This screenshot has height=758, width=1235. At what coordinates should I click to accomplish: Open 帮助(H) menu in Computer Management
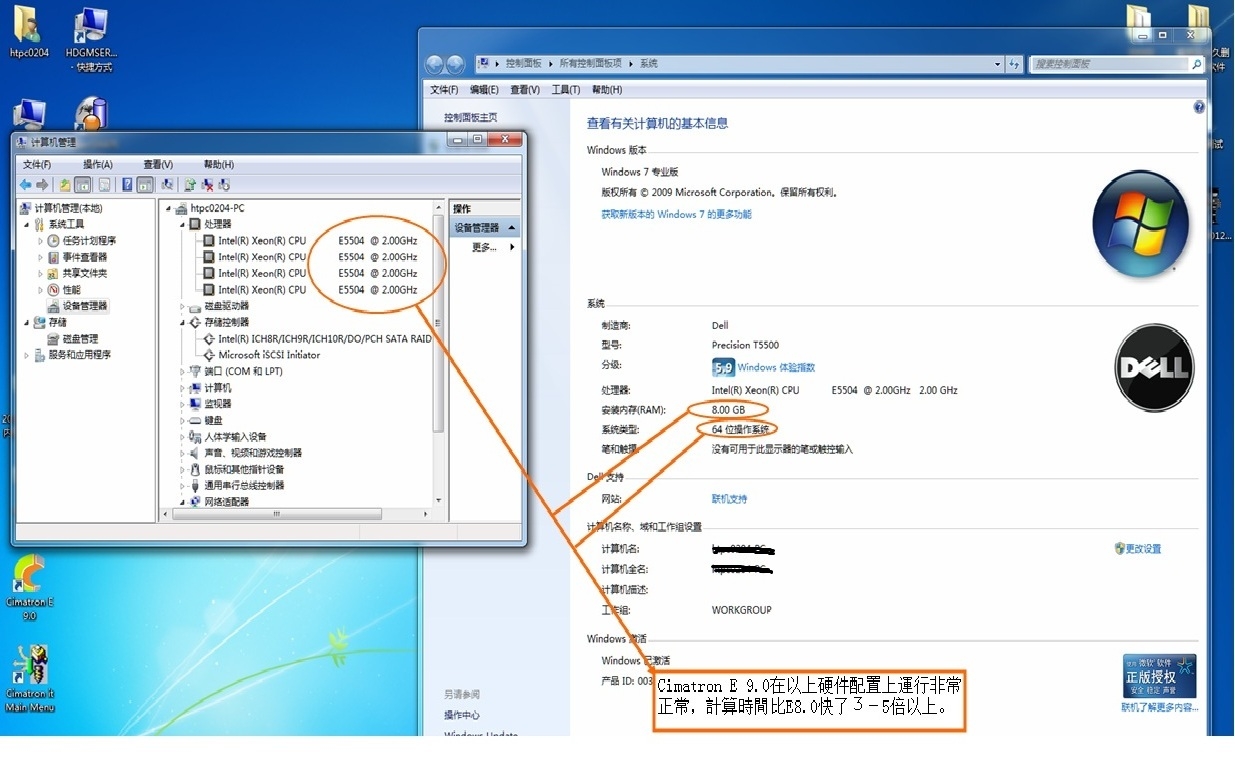pyautogui.click(x=219, y=165)
